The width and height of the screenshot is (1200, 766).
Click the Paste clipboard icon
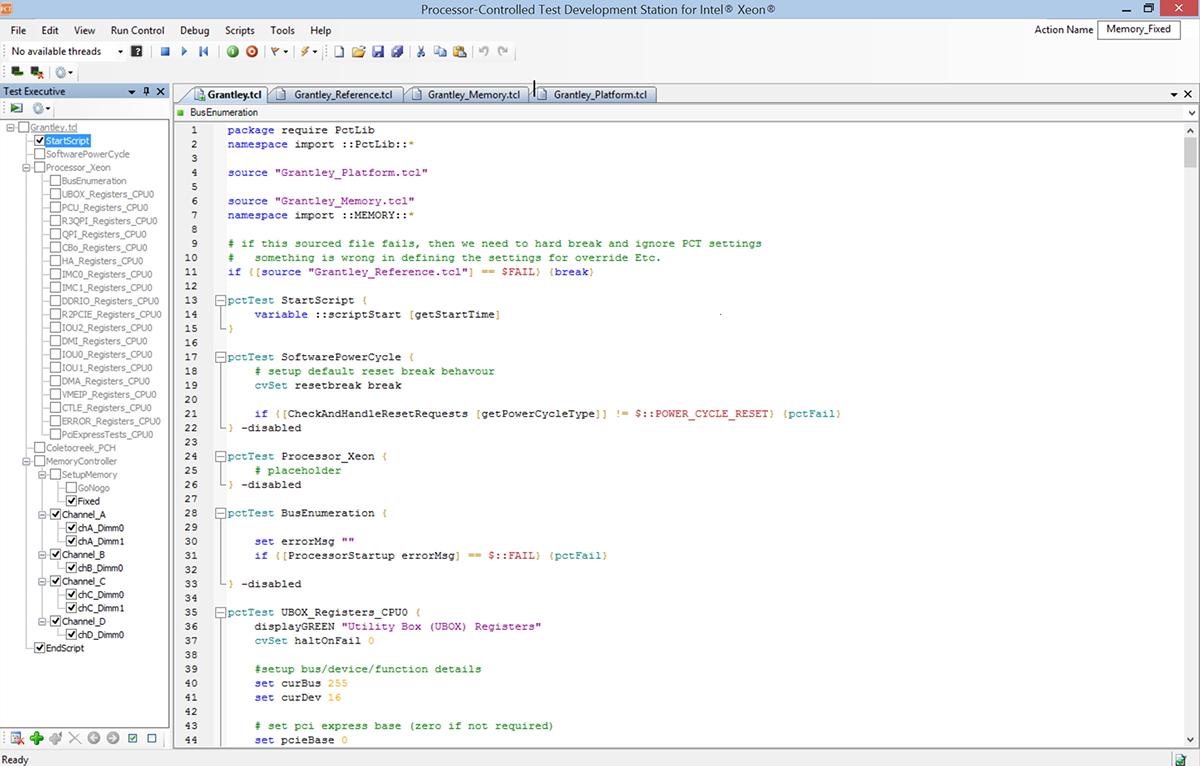click(x=460, y=51)
